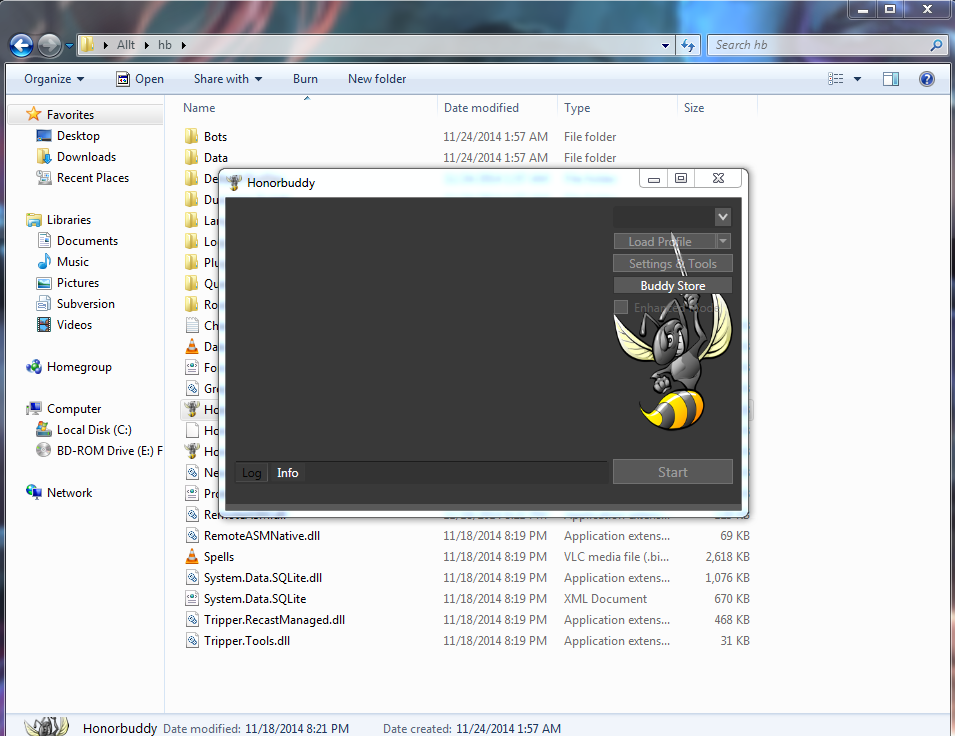Select the Pictures library
Screen dimensions: 955x736
click(77, 283)
